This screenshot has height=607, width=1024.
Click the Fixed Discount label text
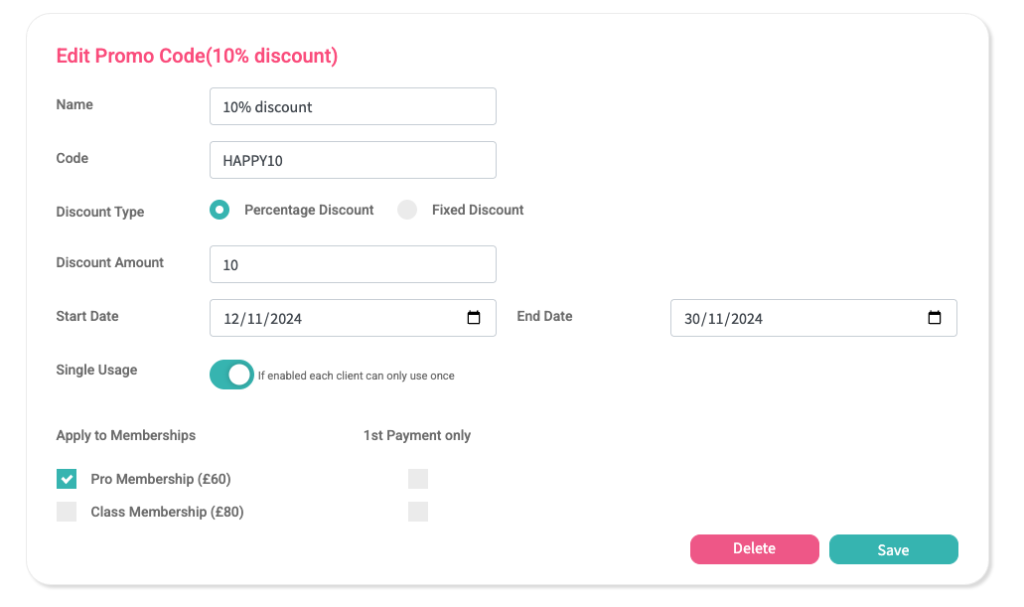pos(478,210)
